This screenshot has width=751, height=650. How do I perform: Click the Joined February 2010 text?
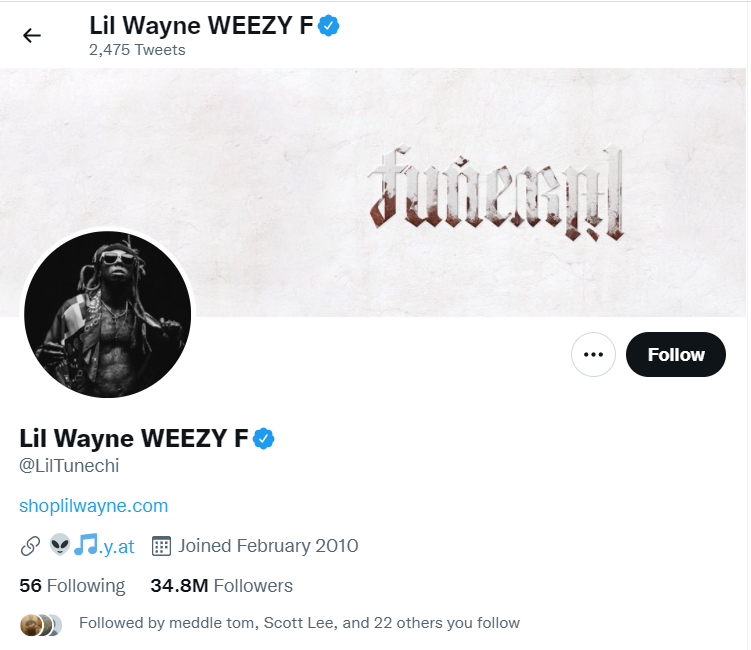(x=268, y=546)
